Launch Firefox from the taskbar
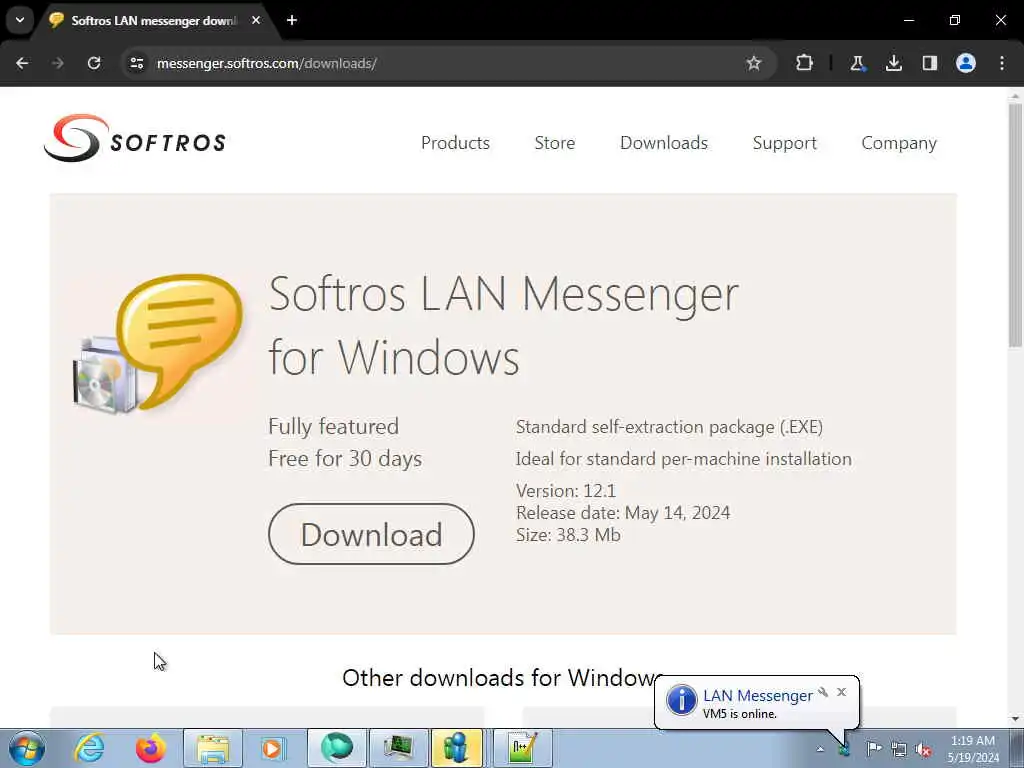Screen dimensions: 1024x768 click(150, 748)
